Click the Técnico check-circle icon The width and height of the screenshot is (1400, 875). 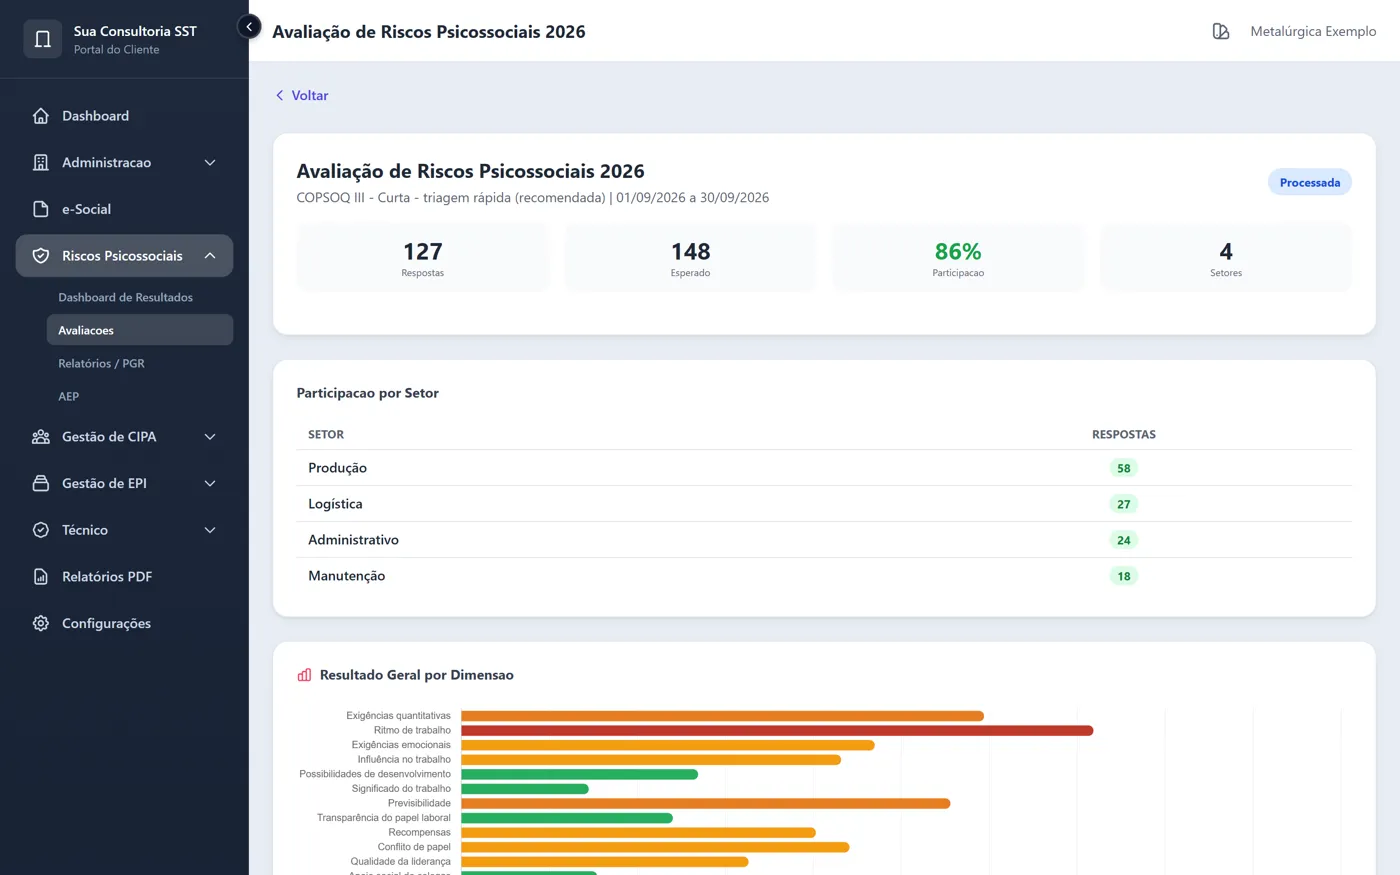click(x=41, y=530)
